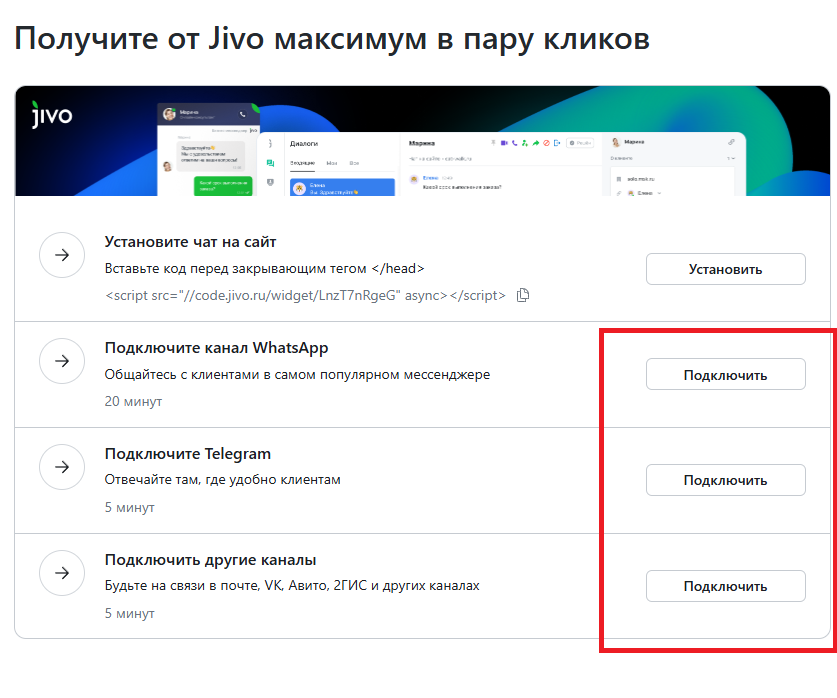
Task: Click the heading Подключите Telegram
Action: click(x=188, y=454)
